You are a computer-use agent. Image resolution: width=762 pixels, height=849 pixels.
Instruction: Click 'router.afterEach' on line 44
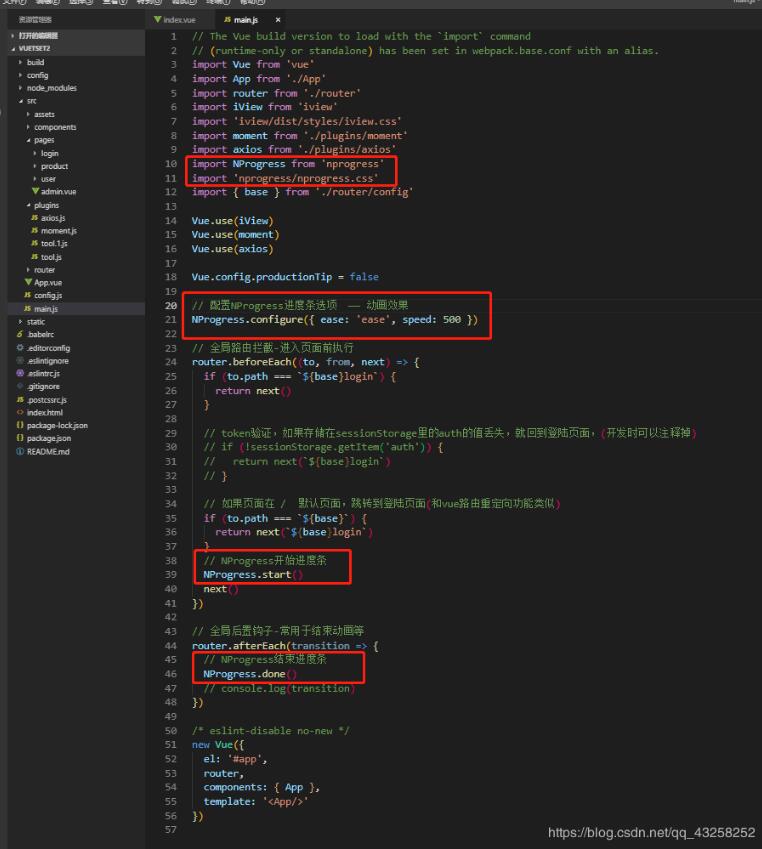239,645
